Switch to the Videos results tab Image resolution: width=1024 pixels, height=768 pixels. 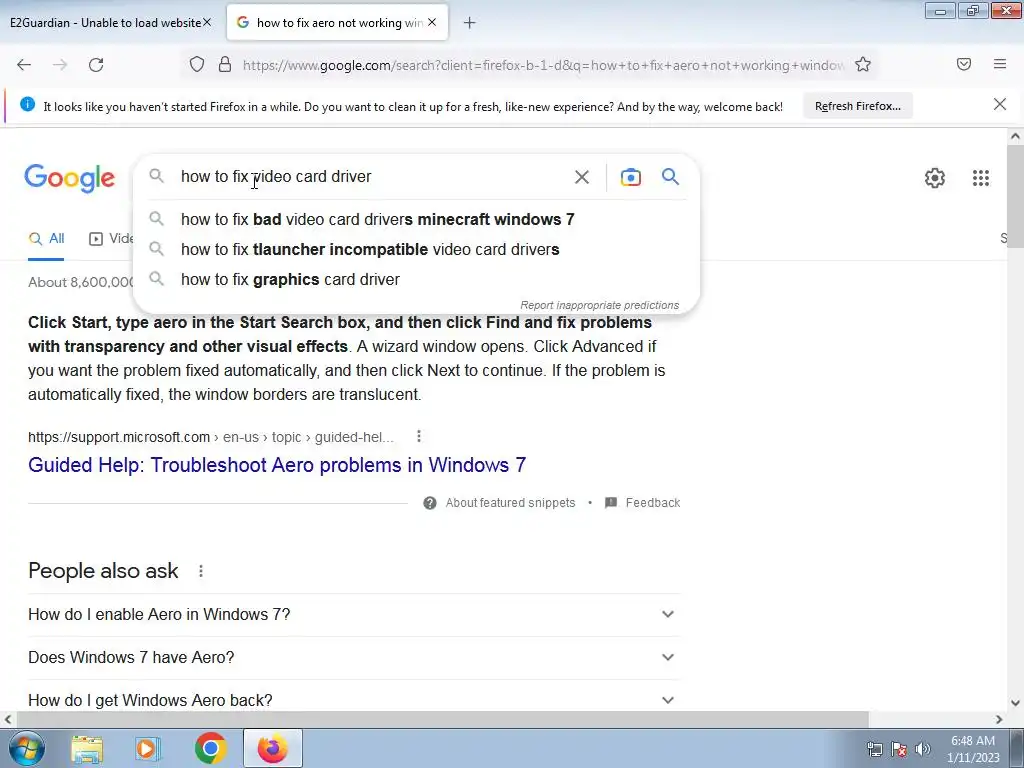click(x=111, y=239)
